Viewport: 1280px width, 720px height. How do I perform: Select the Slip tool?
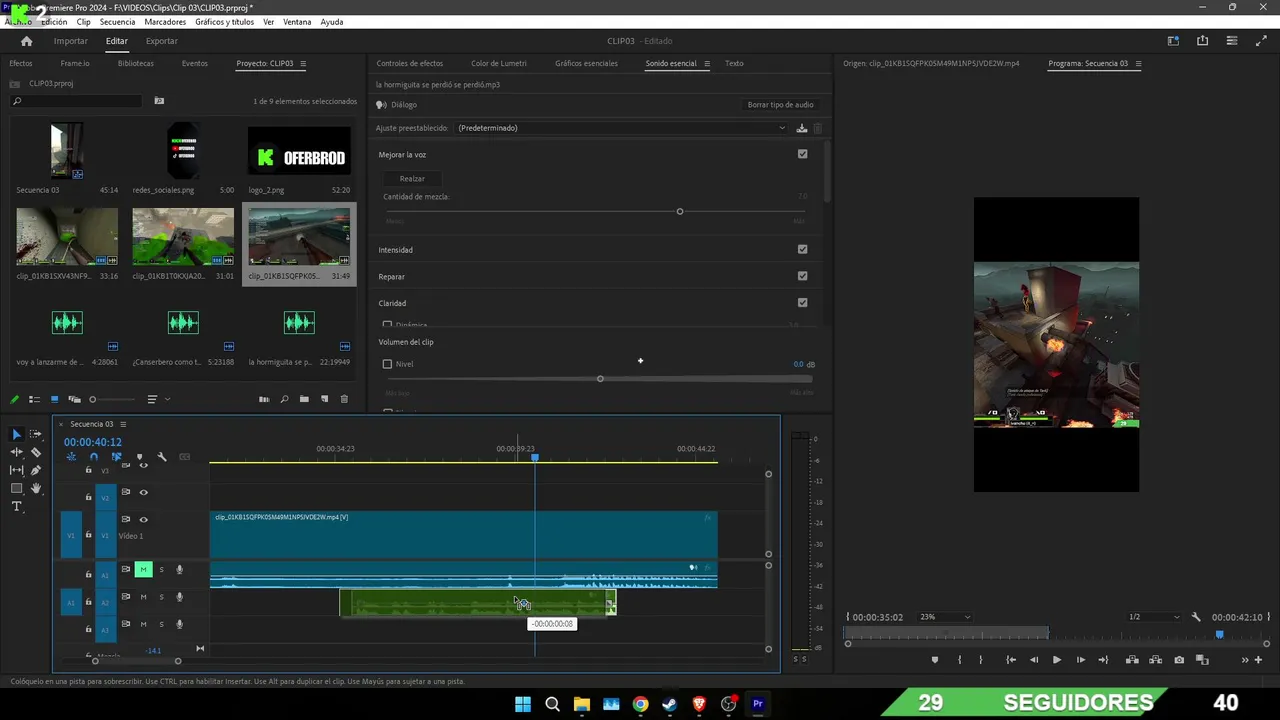16,470
